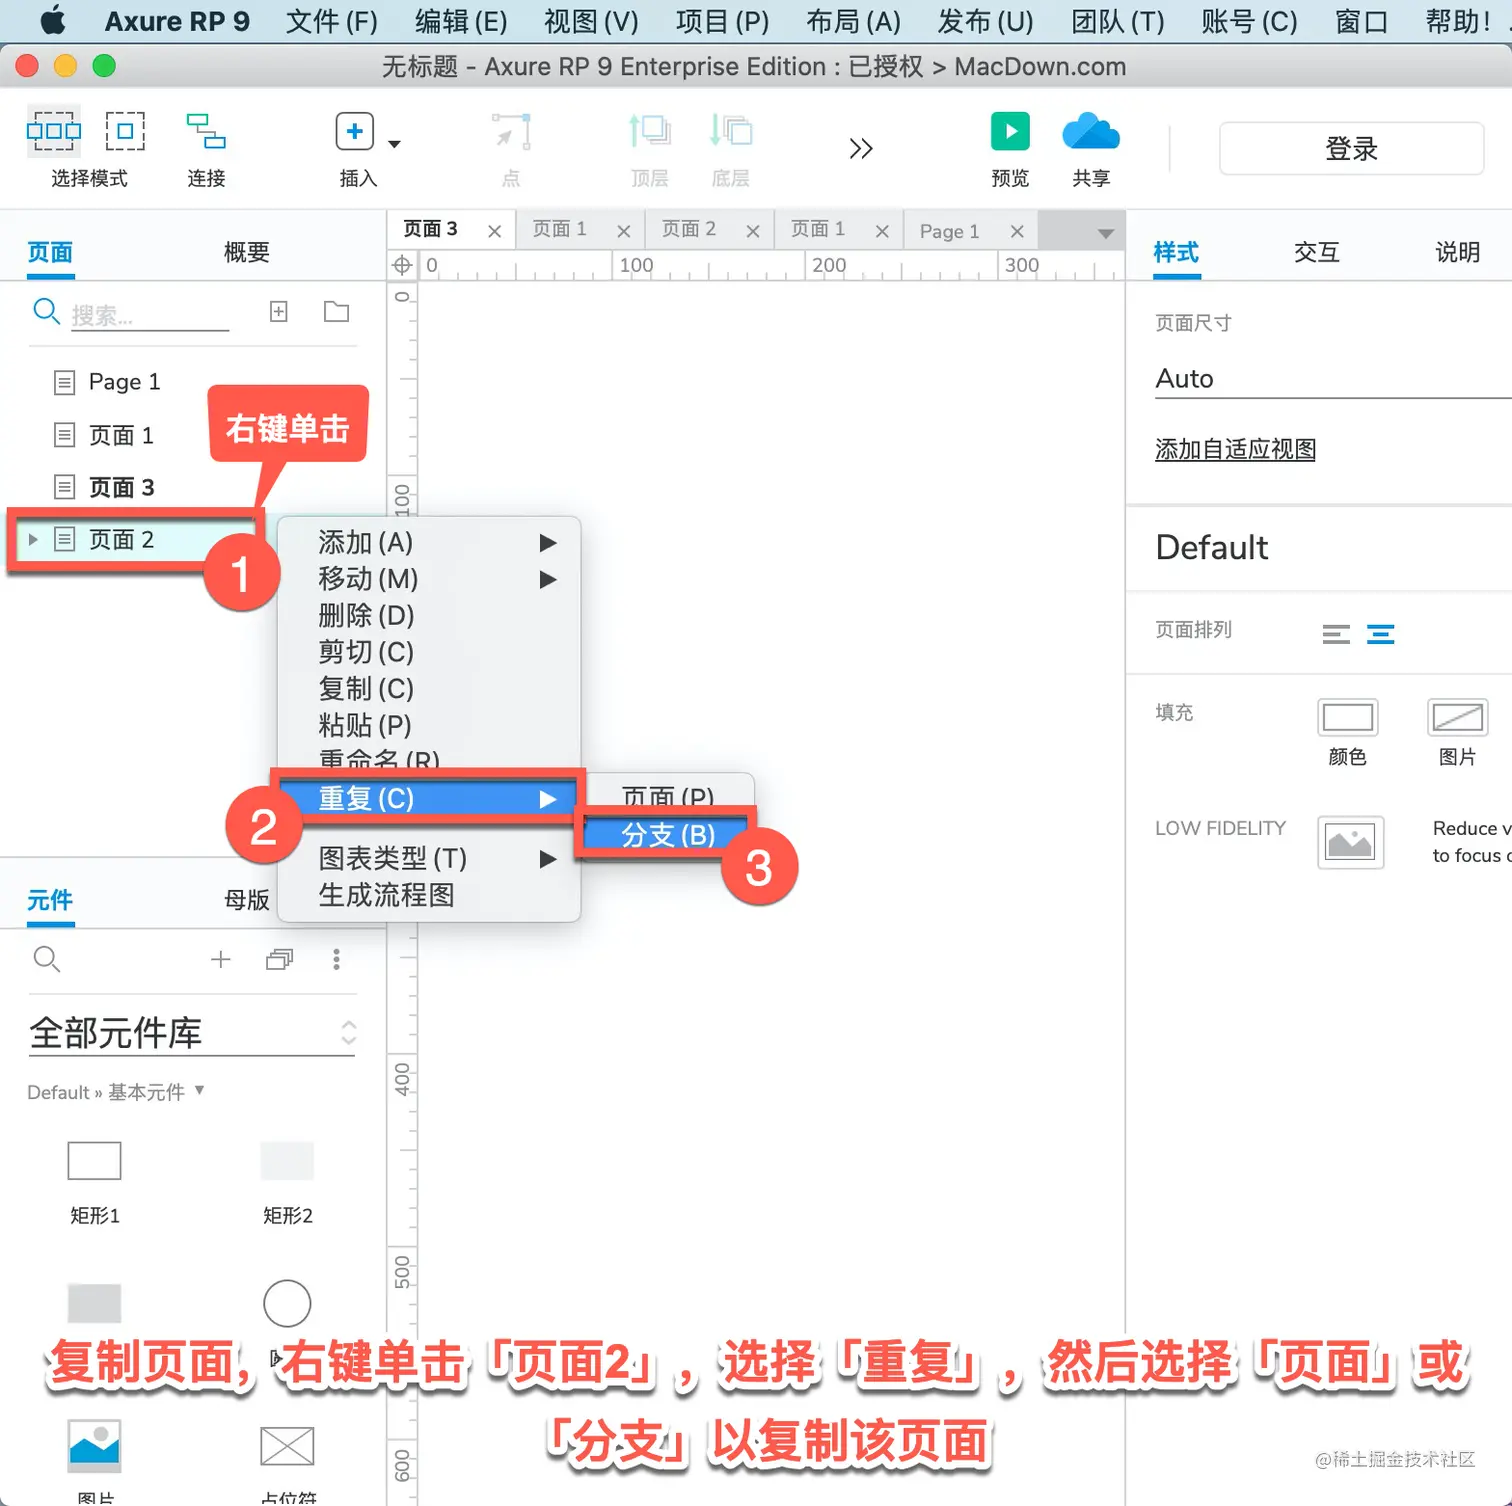Collapse the Default » 基本元件 section

click(x=116, y=1092)
